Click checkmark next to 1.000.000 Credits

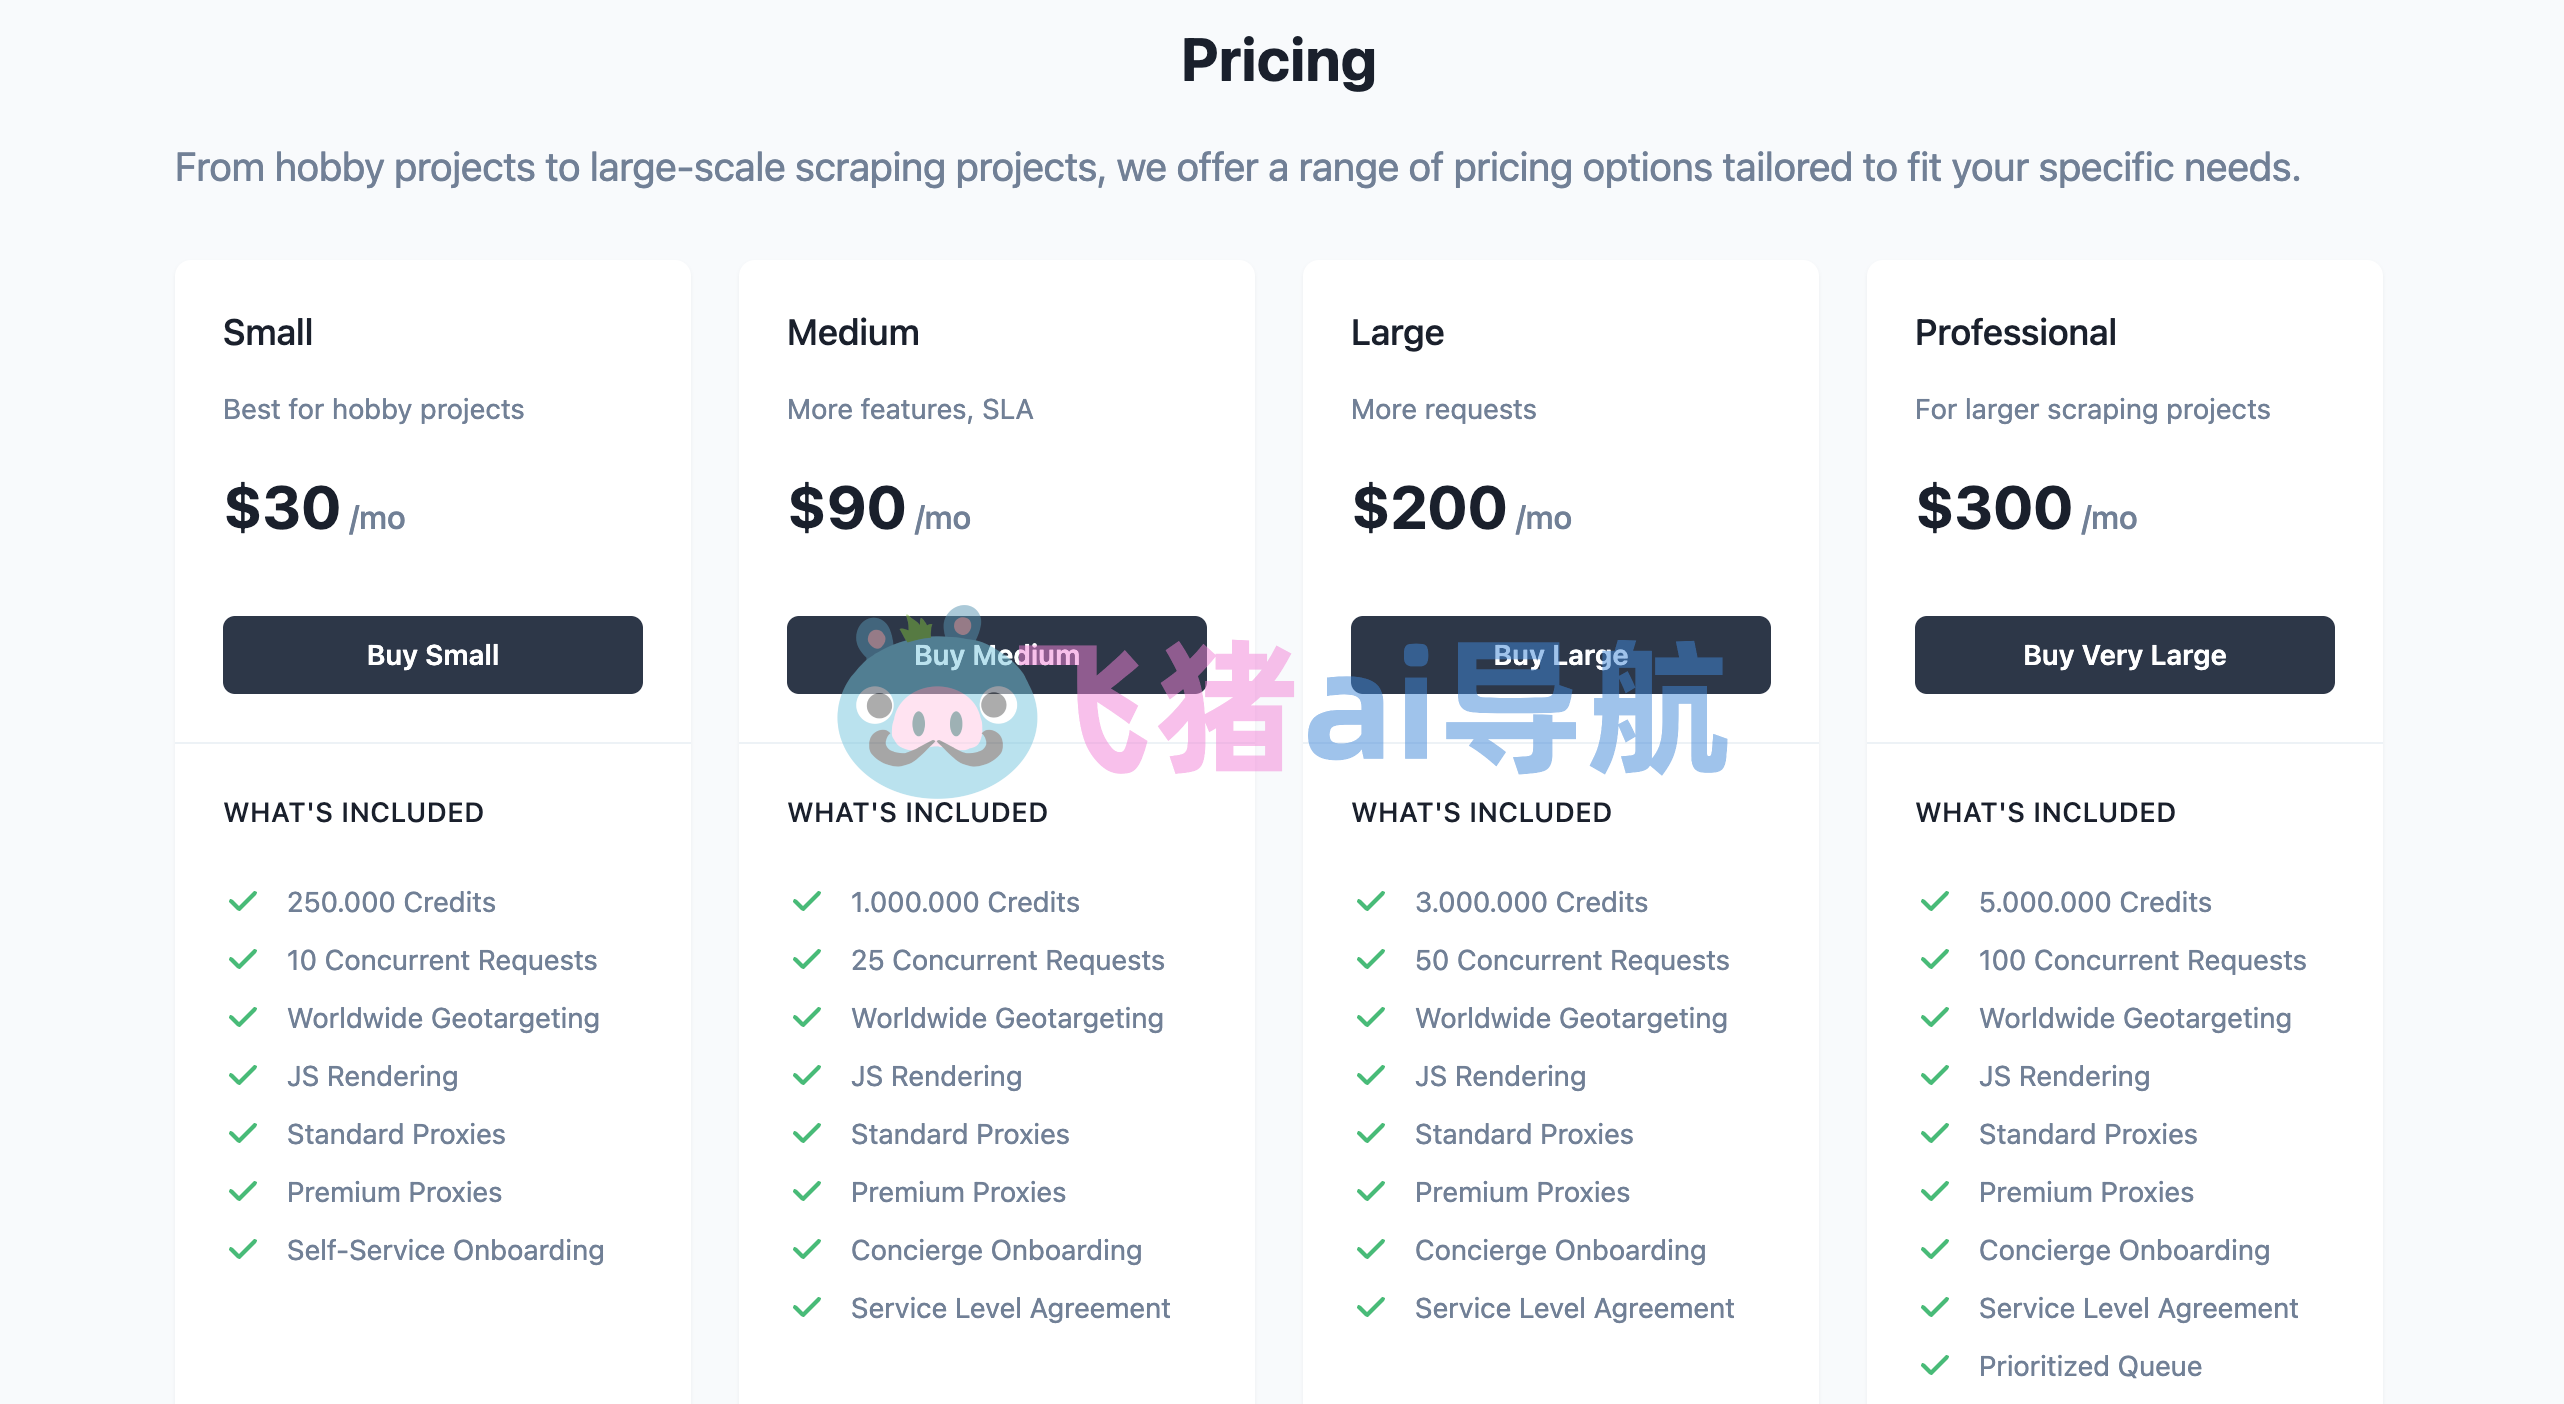click(x=807, y=902)
